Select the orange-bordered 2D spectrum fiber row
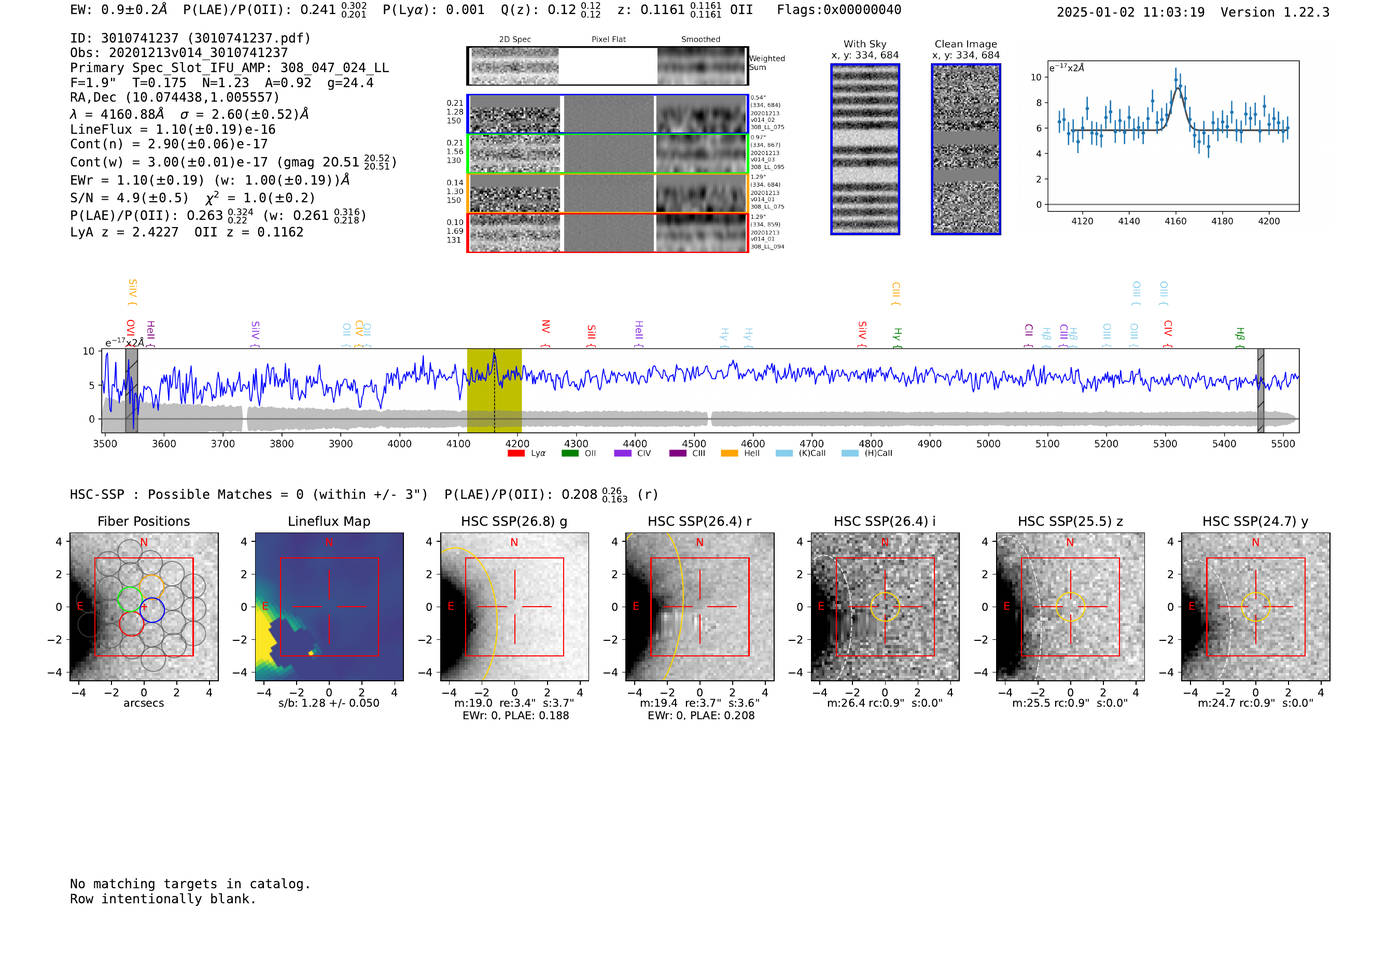The height and width of the screenshot is (953, 1400). tap(607, 193)
